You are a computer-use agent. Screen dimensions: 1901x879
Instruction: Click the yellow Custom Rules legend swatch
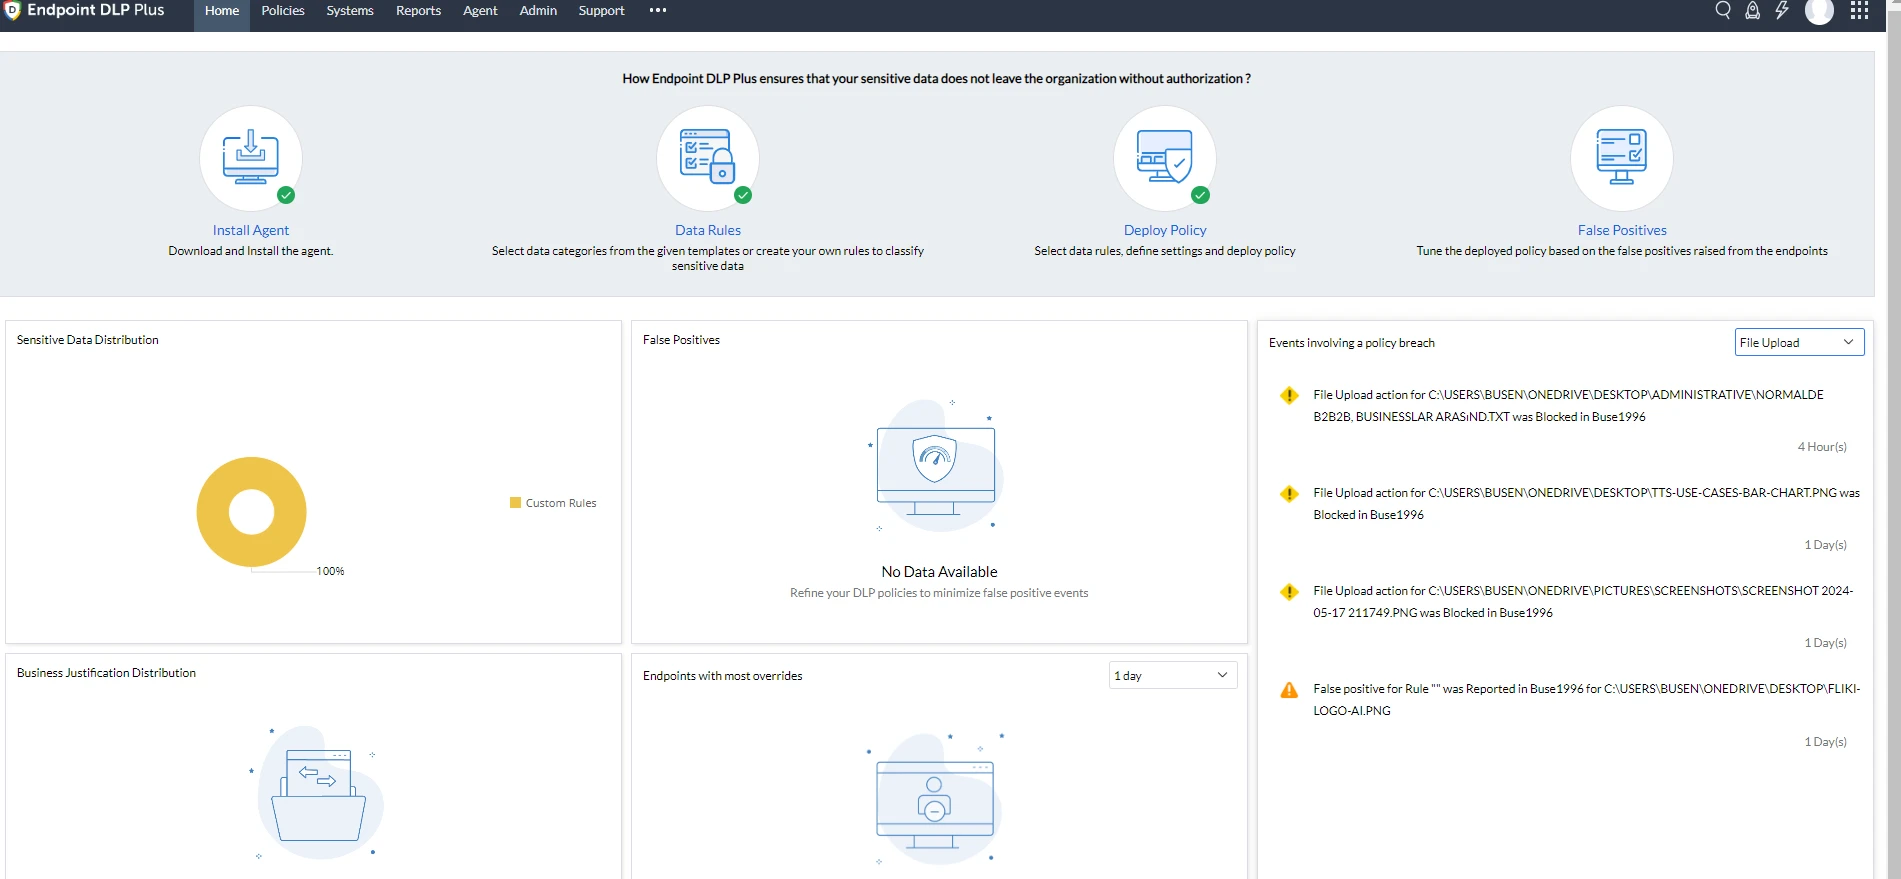(x=515, y=503)
